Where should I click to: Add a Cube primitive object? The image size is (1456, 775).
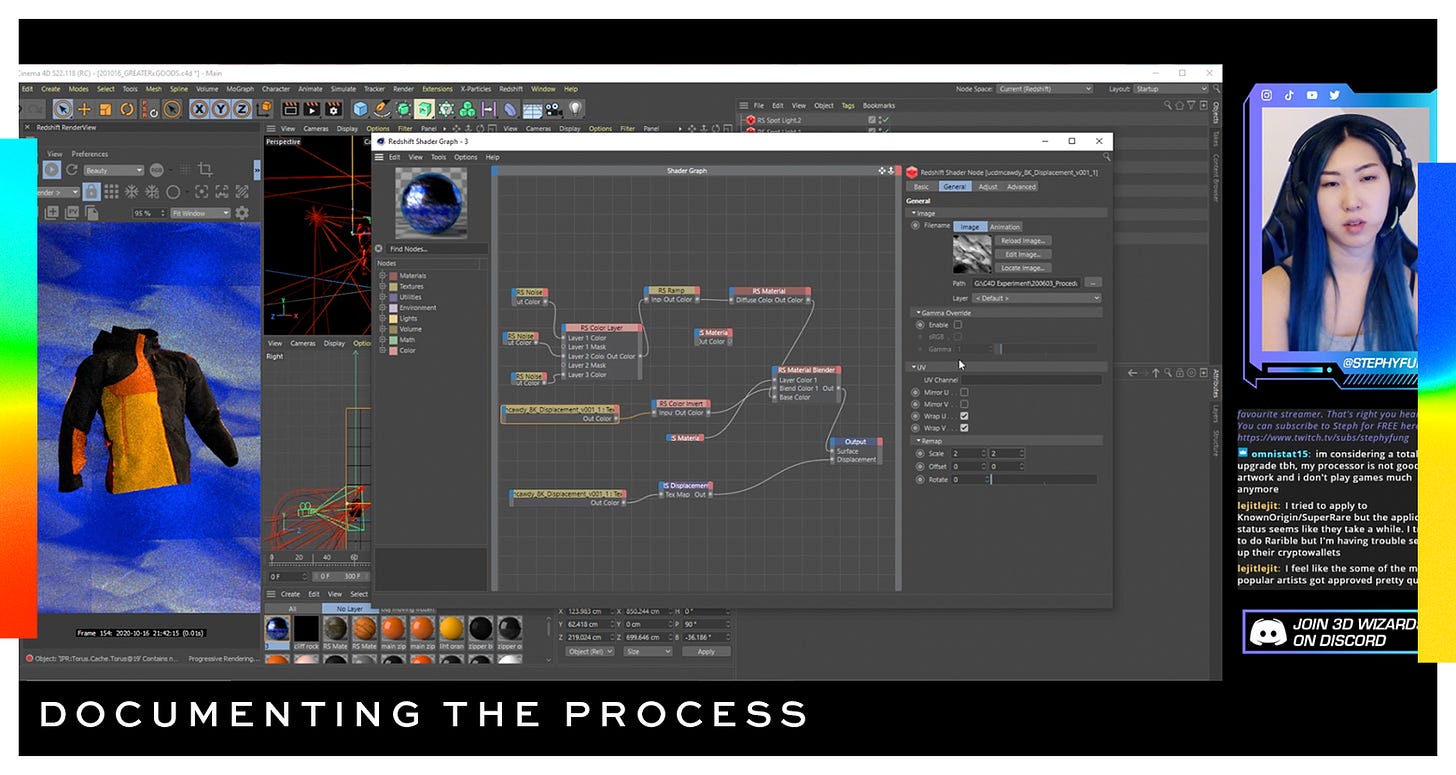pos(360,109)
